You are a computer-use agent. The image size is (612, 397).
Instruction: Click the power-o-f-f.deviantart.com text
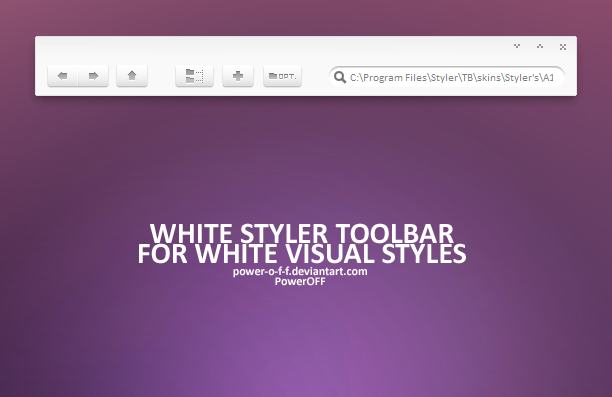coord(300,271)
